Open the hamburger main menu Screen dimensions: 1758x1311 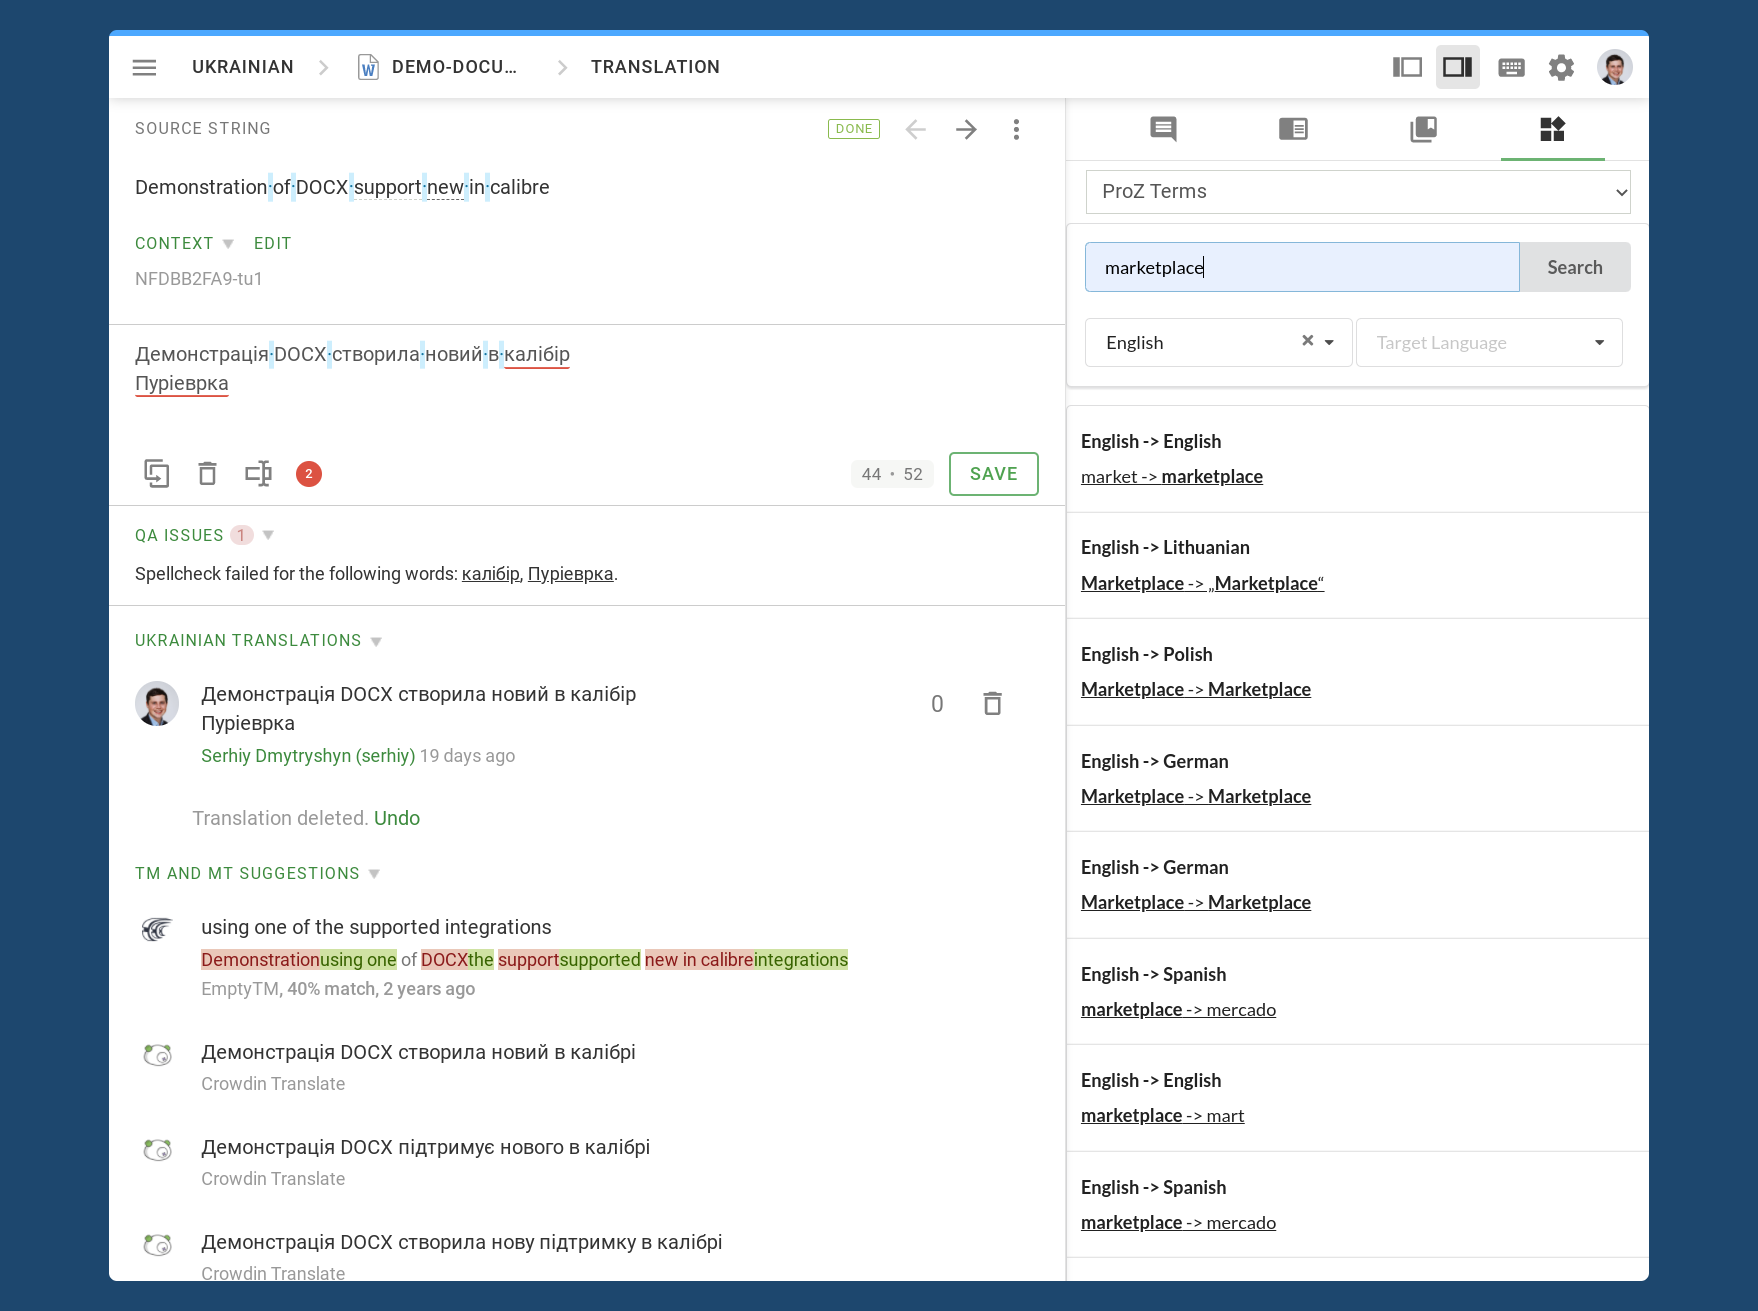tap(144, 67)
